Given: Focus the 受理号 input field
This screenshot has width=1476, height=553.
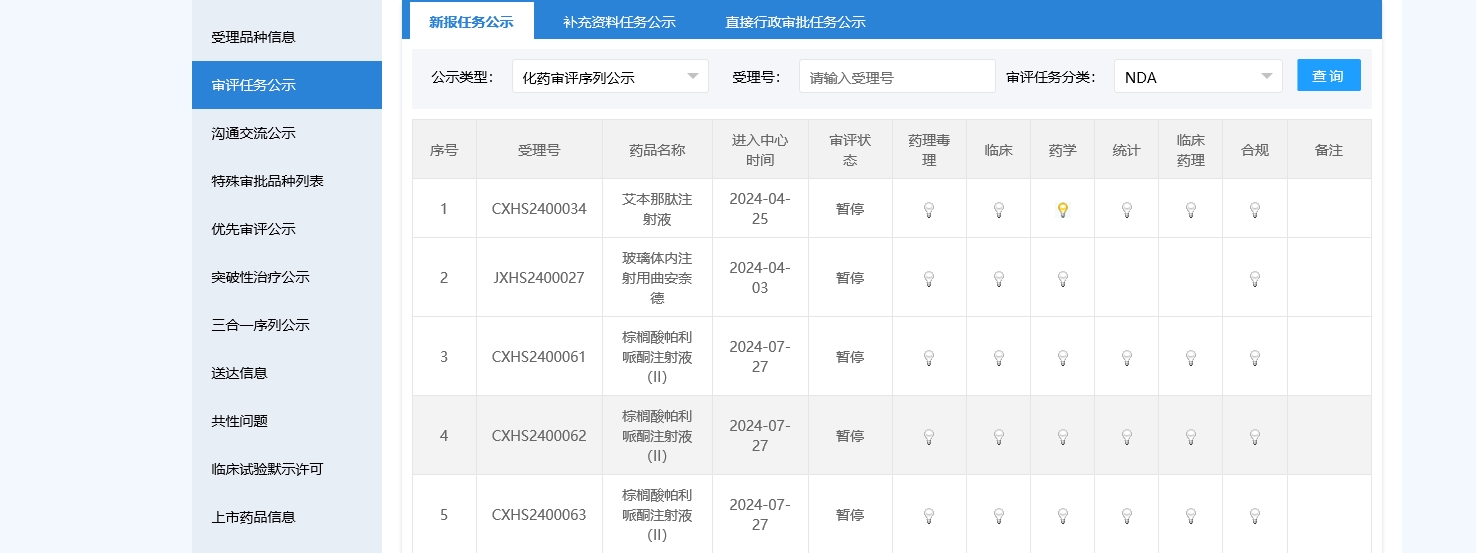Looking at the screenshot, I should [897, 76].
